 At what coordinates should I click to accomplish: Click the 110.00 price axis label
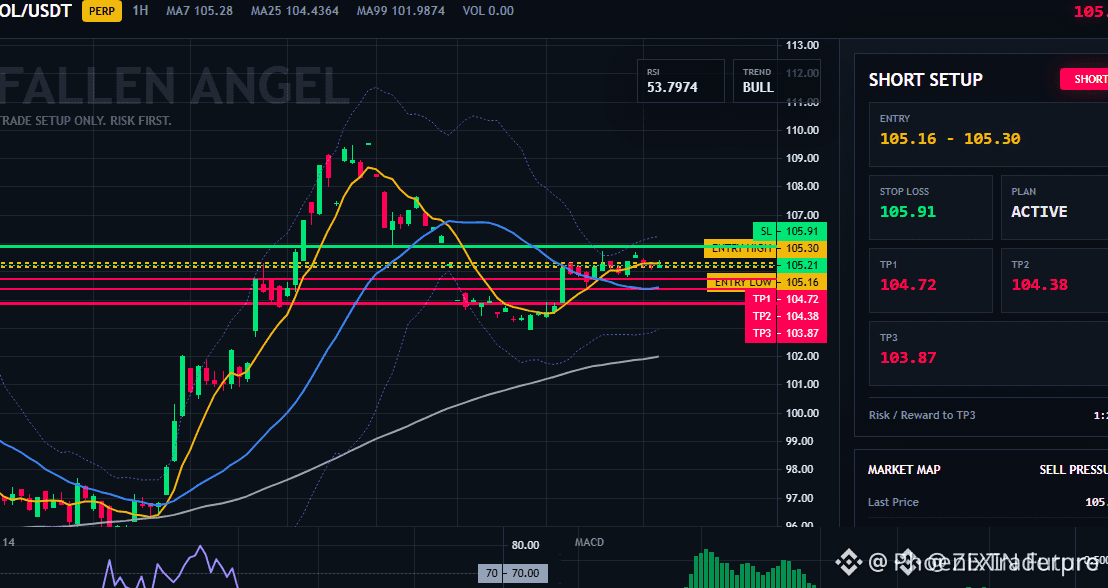pos(802,130)
